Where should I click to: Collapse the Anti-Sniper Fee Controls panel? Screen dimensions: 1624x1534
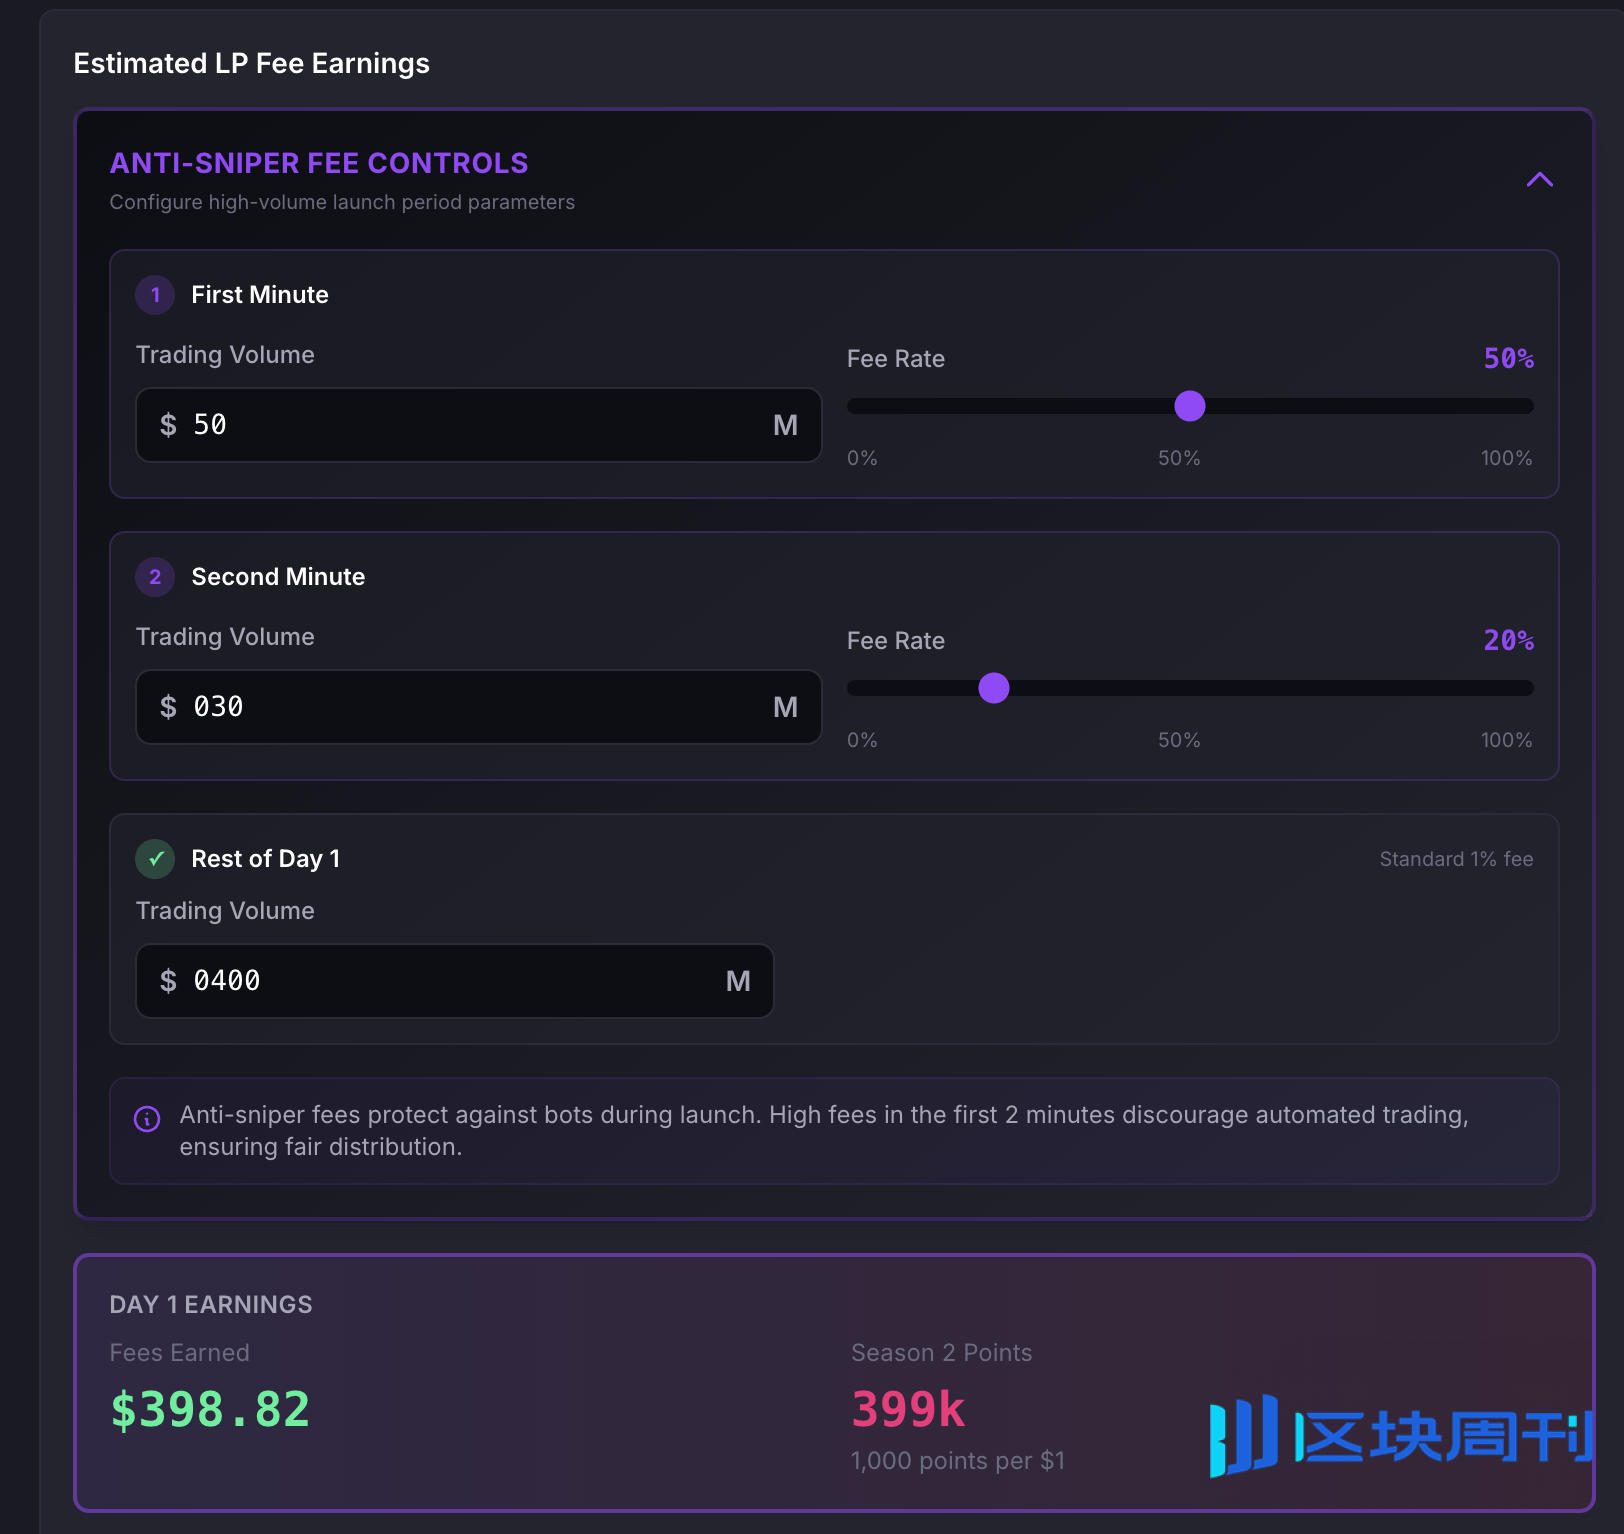[1539, 180]
